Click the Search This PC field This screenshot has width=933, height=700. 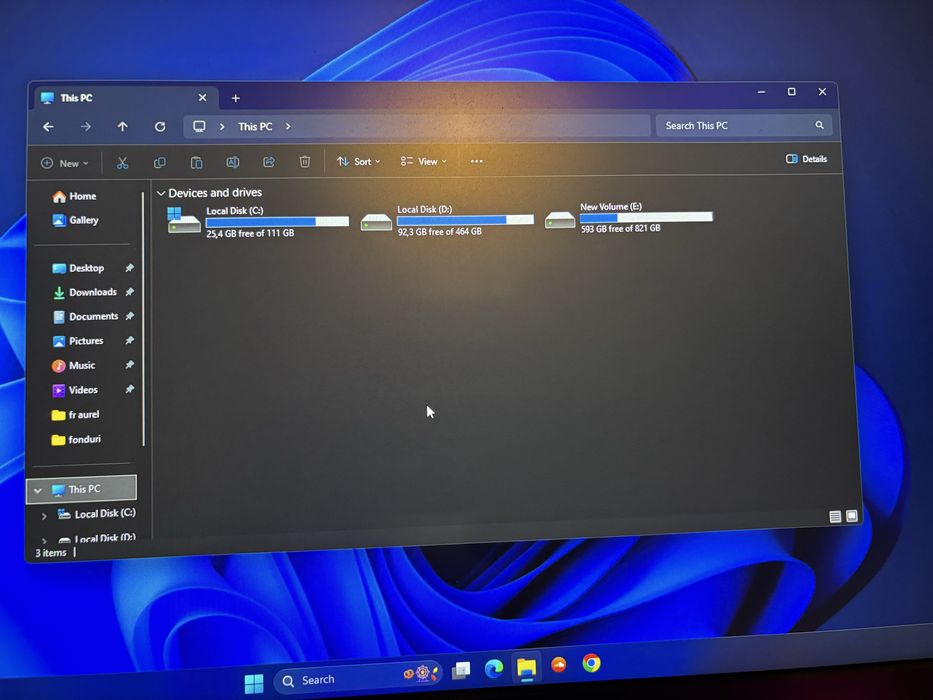tap(744, 125)
